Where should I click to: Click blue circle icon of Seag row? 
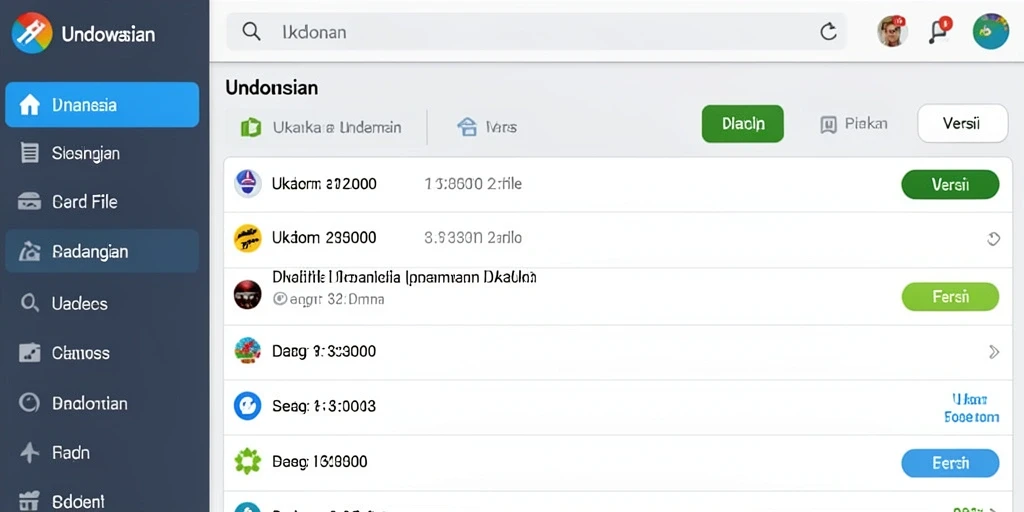click(248, 406)
